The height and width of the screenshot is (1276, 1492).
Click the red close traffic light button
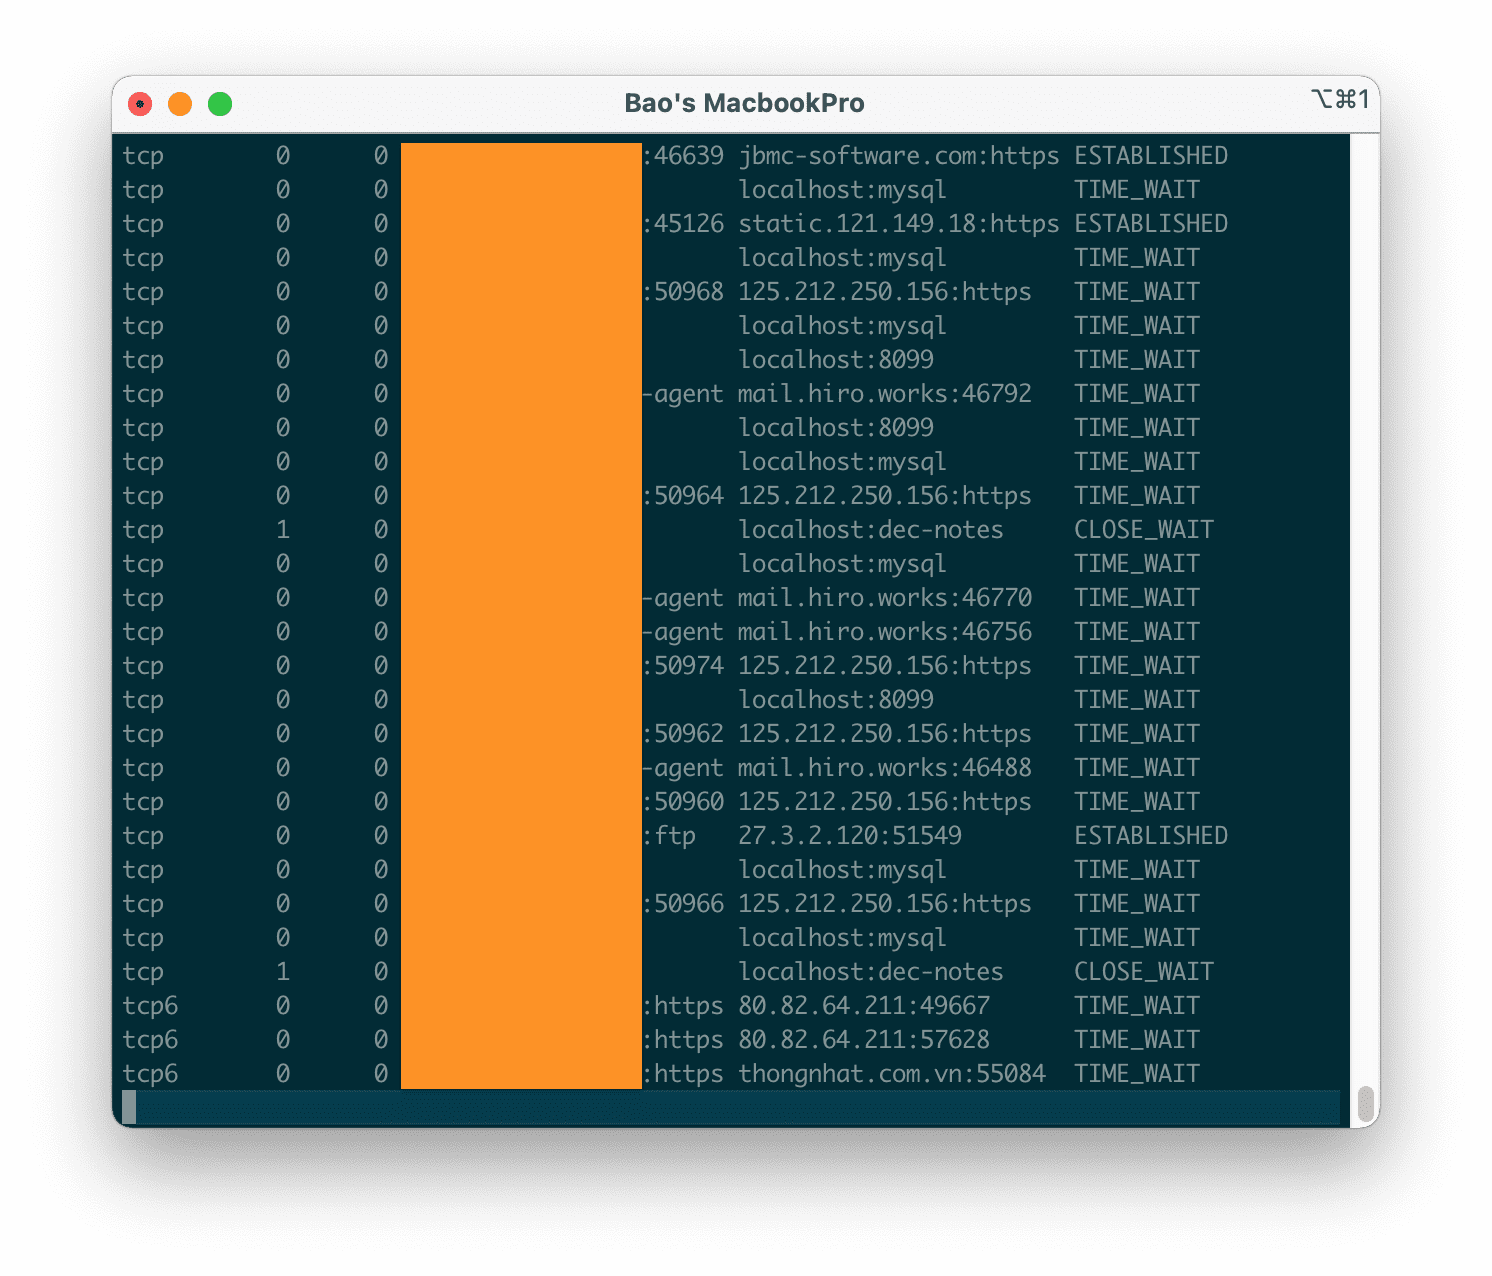click(x=140, y=103)
